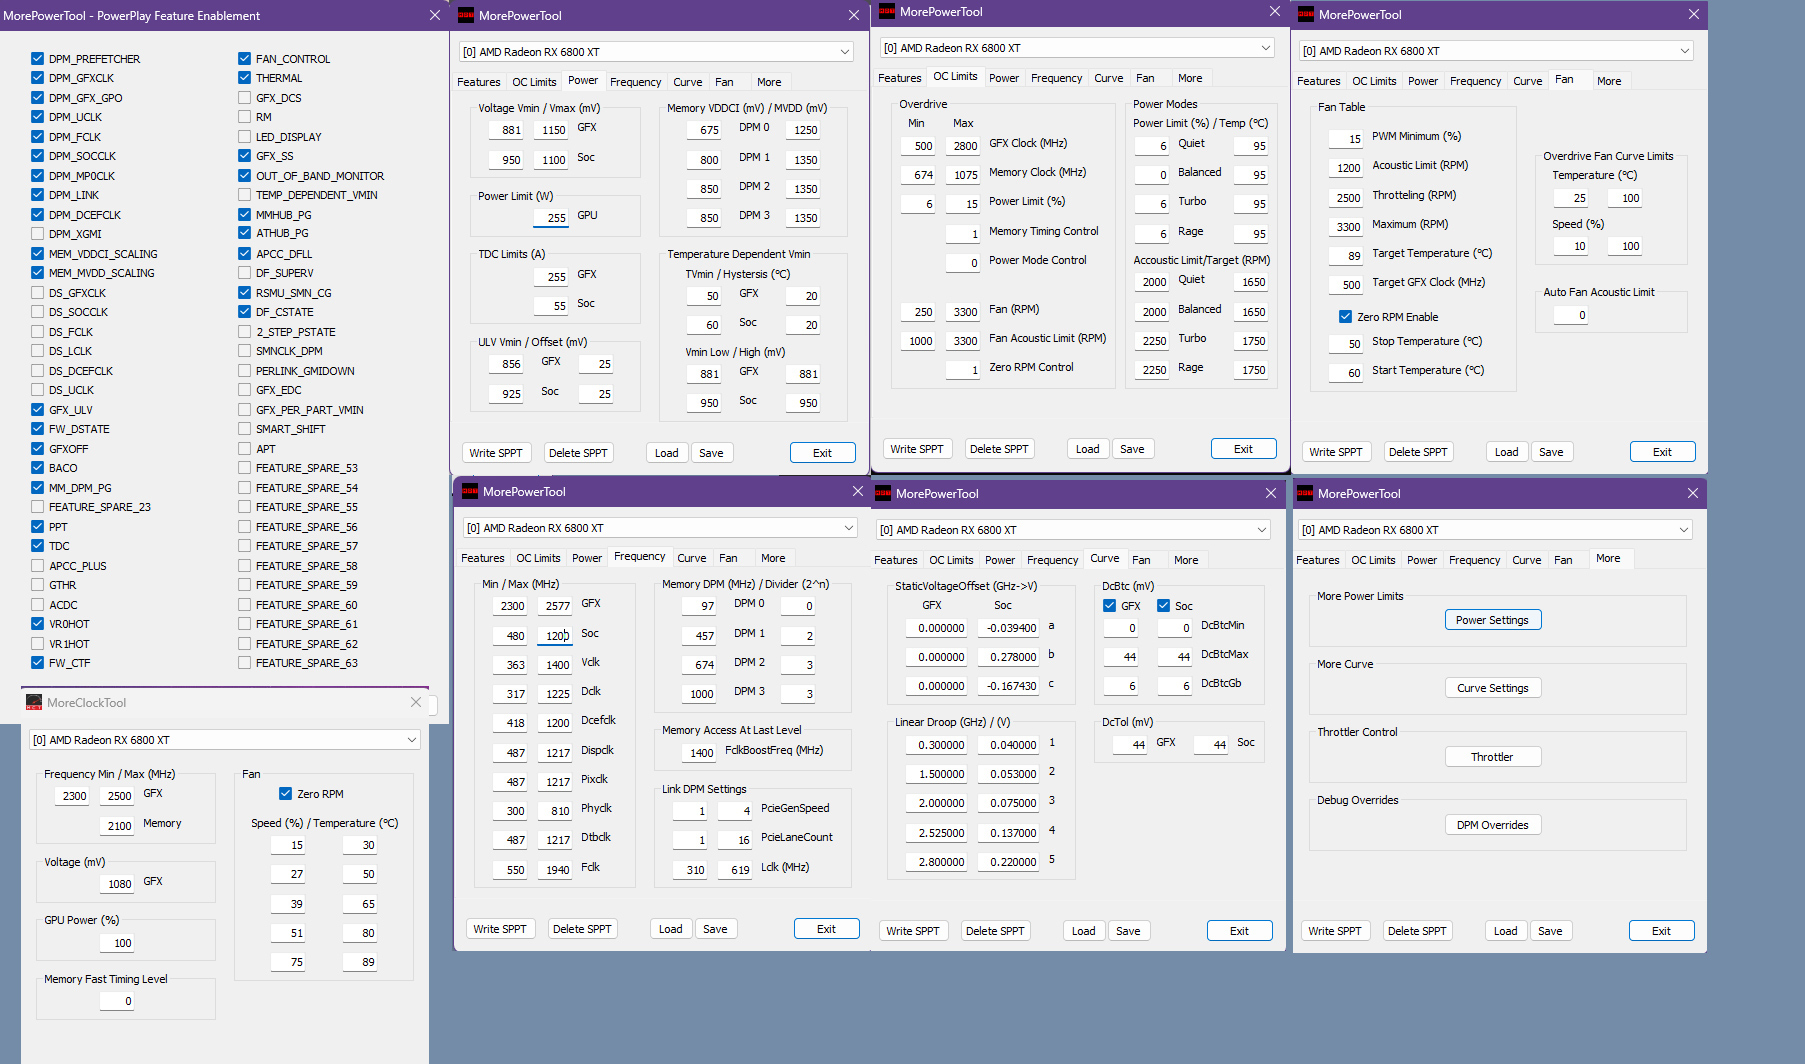Uncheck the FAN_CONTROL feature
1805x1064 pixels.
(244, 58)
